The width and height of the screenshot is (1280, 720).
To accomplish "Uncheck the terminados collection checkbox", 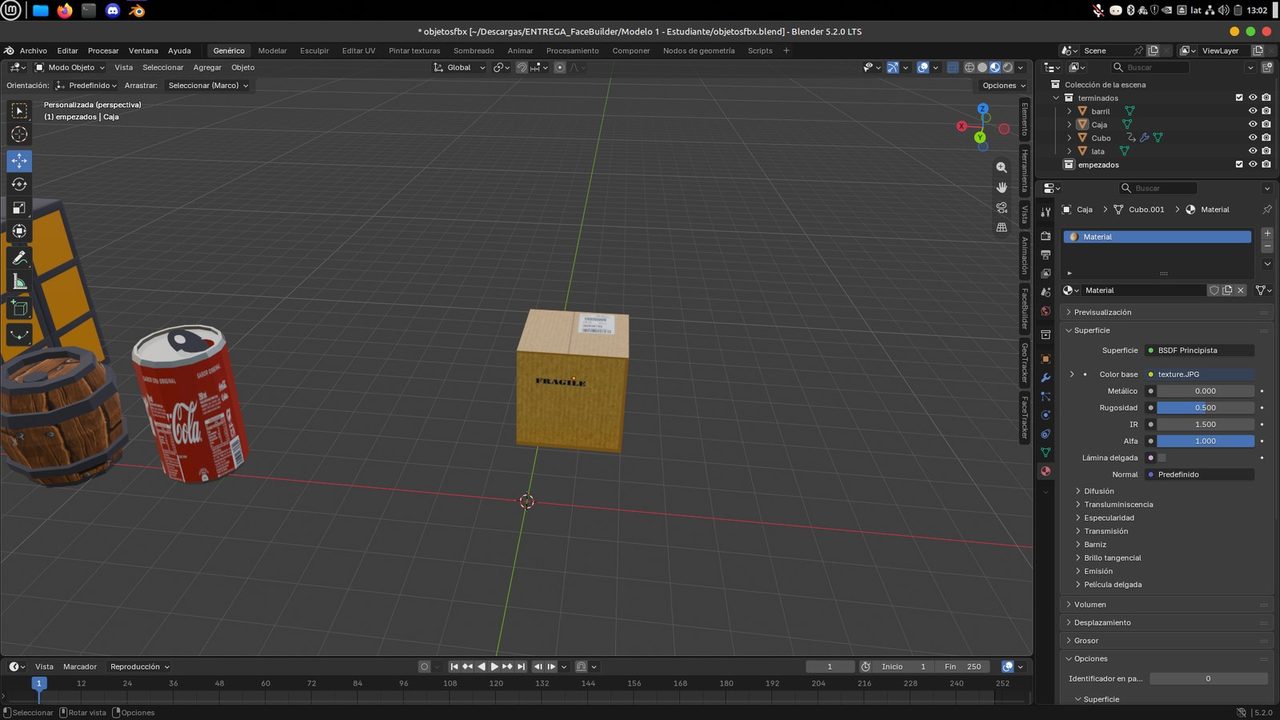I will click(x=1239, y=98).
